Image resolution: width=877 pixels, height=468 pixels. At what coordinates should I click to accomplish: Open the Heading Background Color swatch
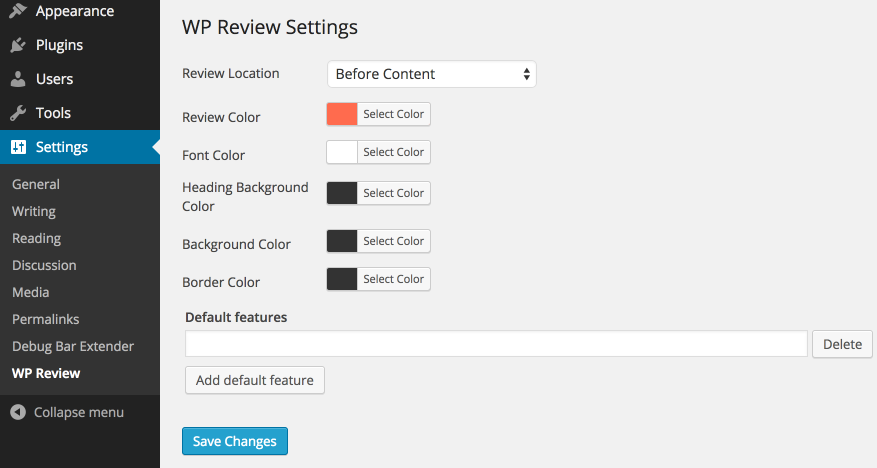[342, 193]
